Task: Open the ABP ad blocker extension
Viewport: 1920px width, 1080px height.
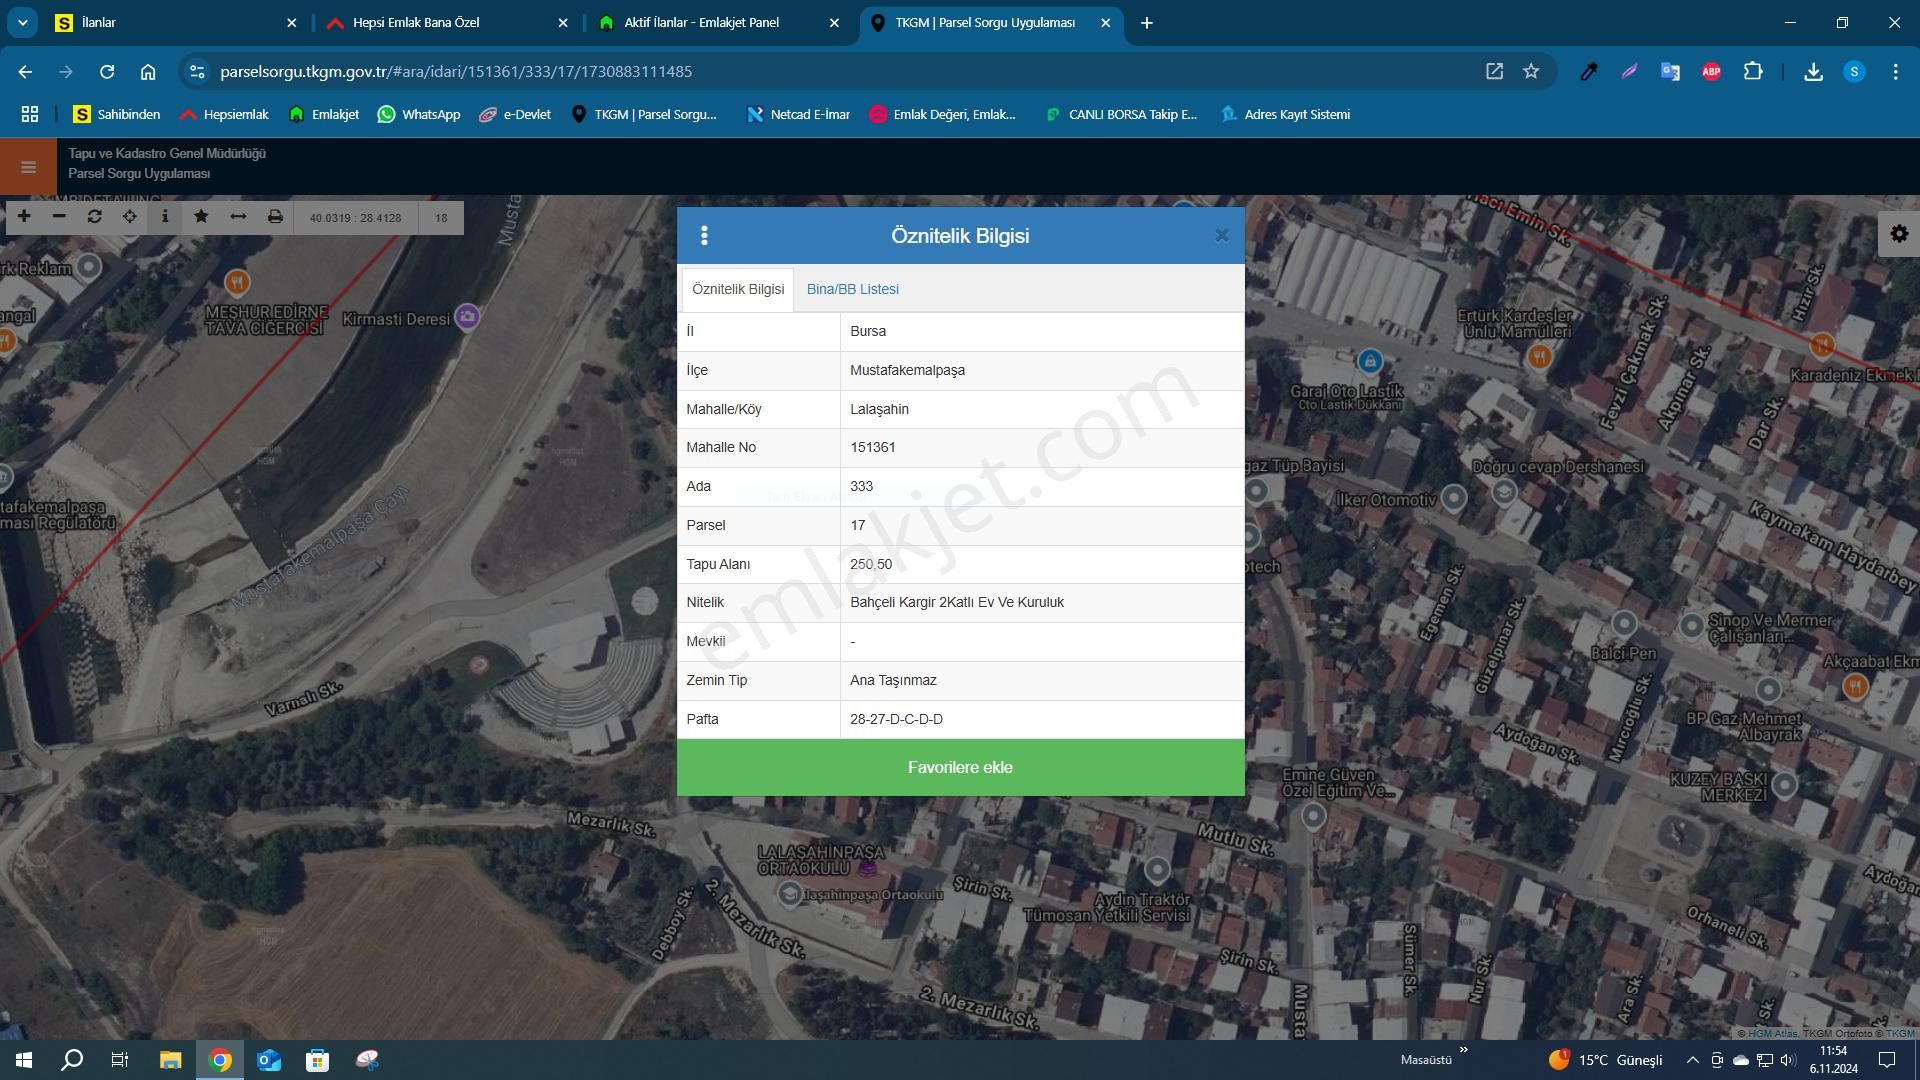Action: [x=1711, y=71]
